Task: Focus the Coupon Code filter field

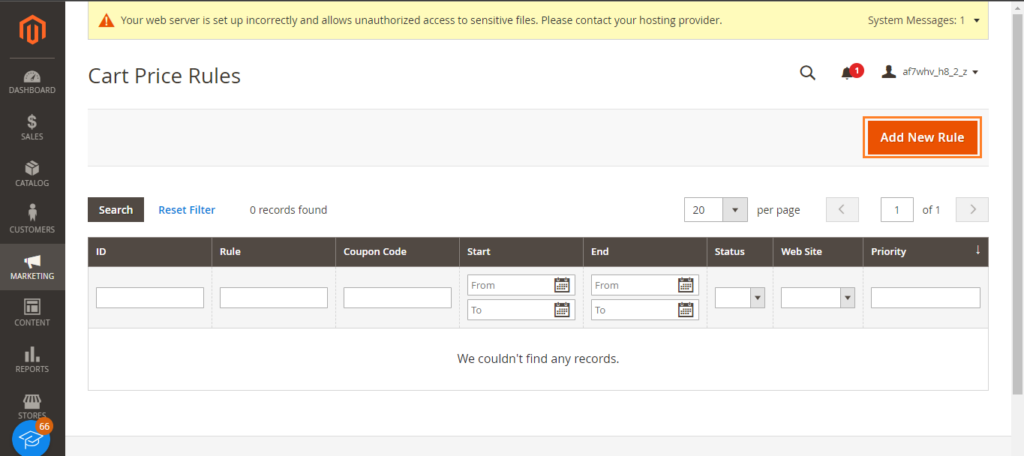Action: coord(397,298)
